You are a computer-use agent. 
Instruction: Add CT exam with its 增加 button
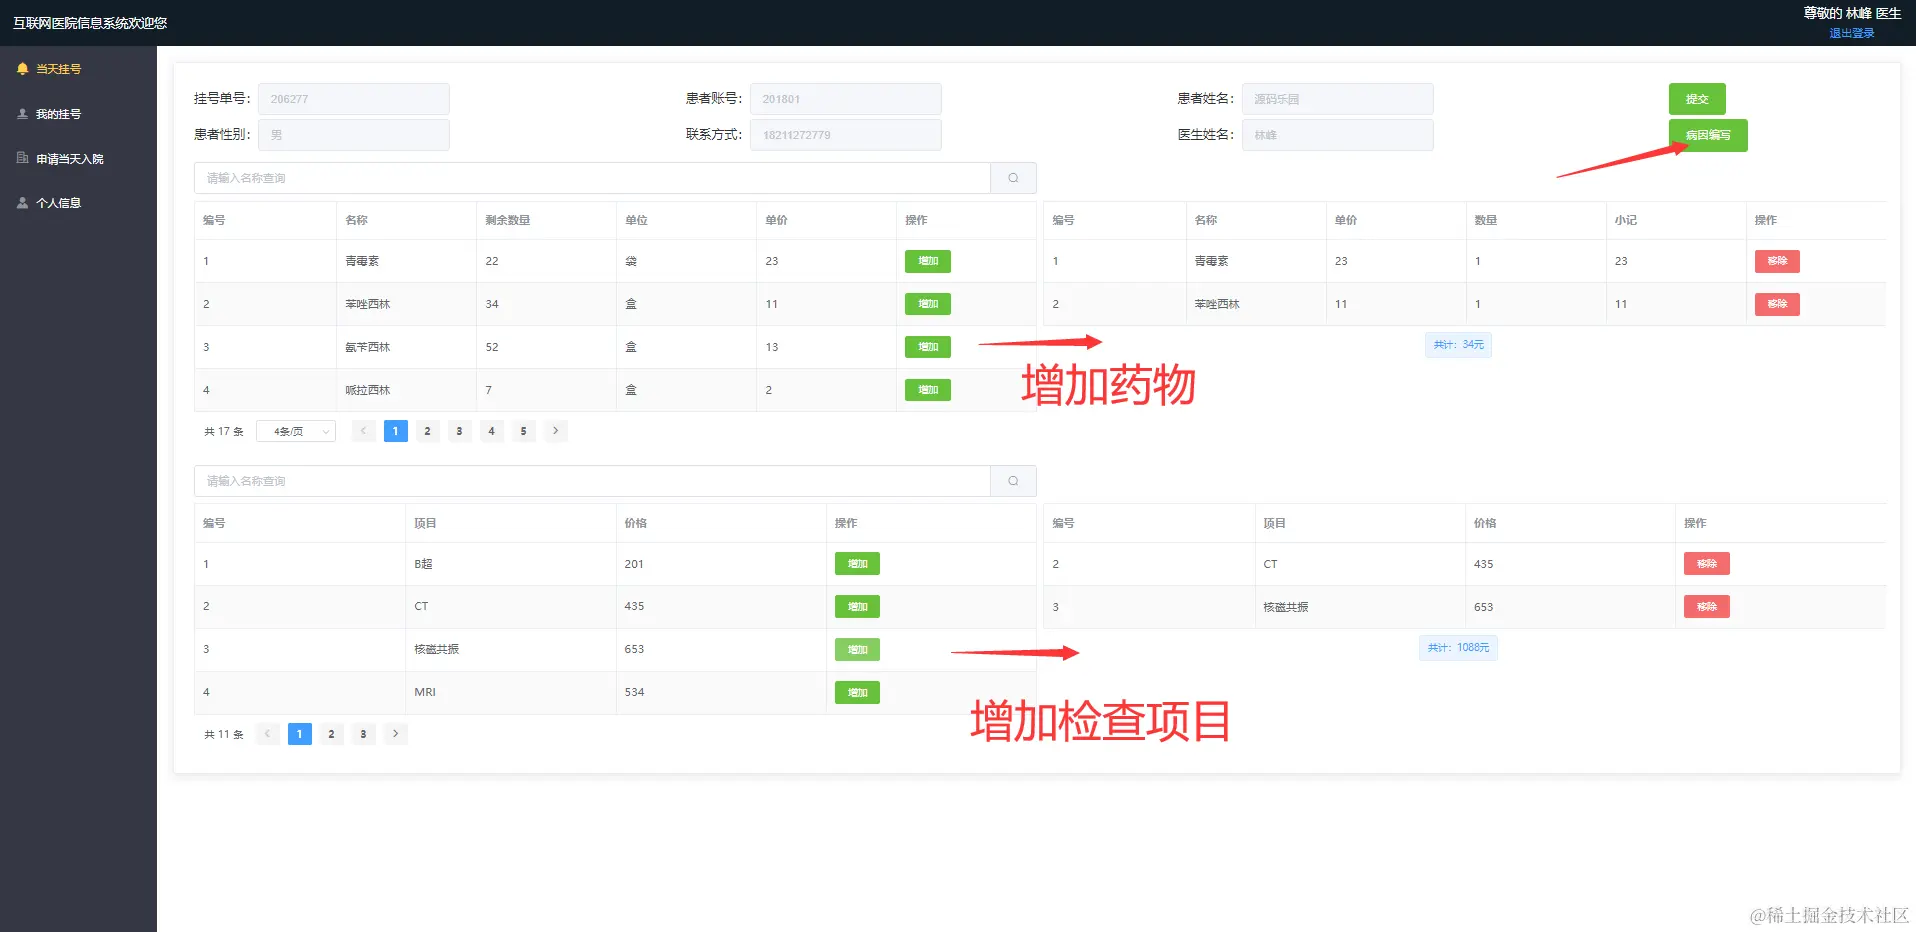click(857, 607)
